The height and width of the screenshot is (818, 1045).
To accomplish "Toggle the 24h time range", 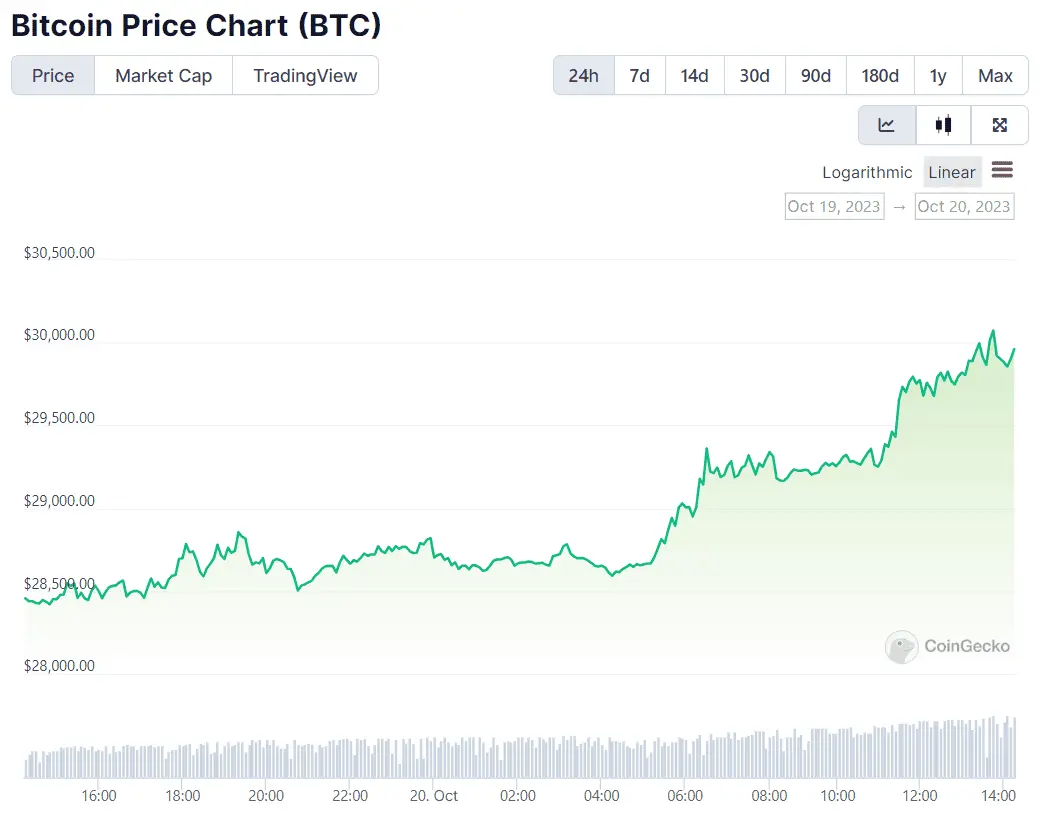I will (584, 75).
